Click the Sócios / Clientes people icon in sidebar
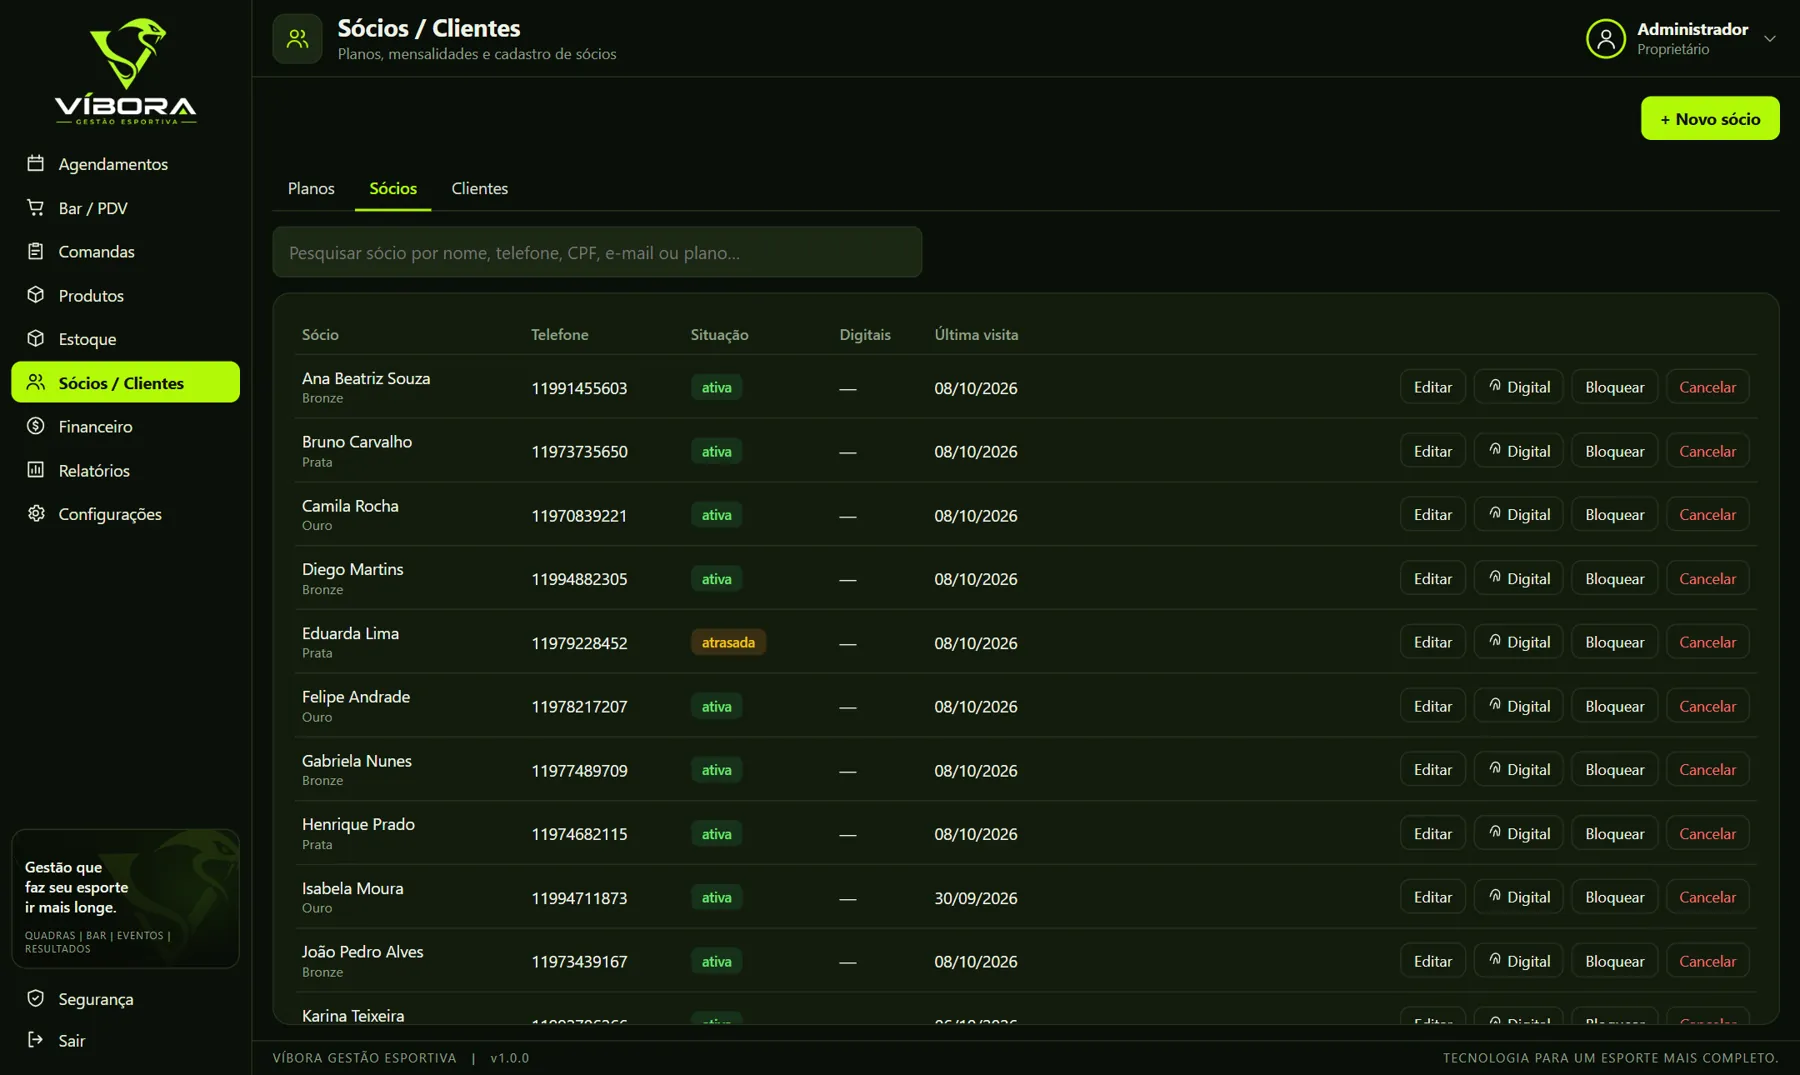 pyautogui.click(x=36, y=382)
